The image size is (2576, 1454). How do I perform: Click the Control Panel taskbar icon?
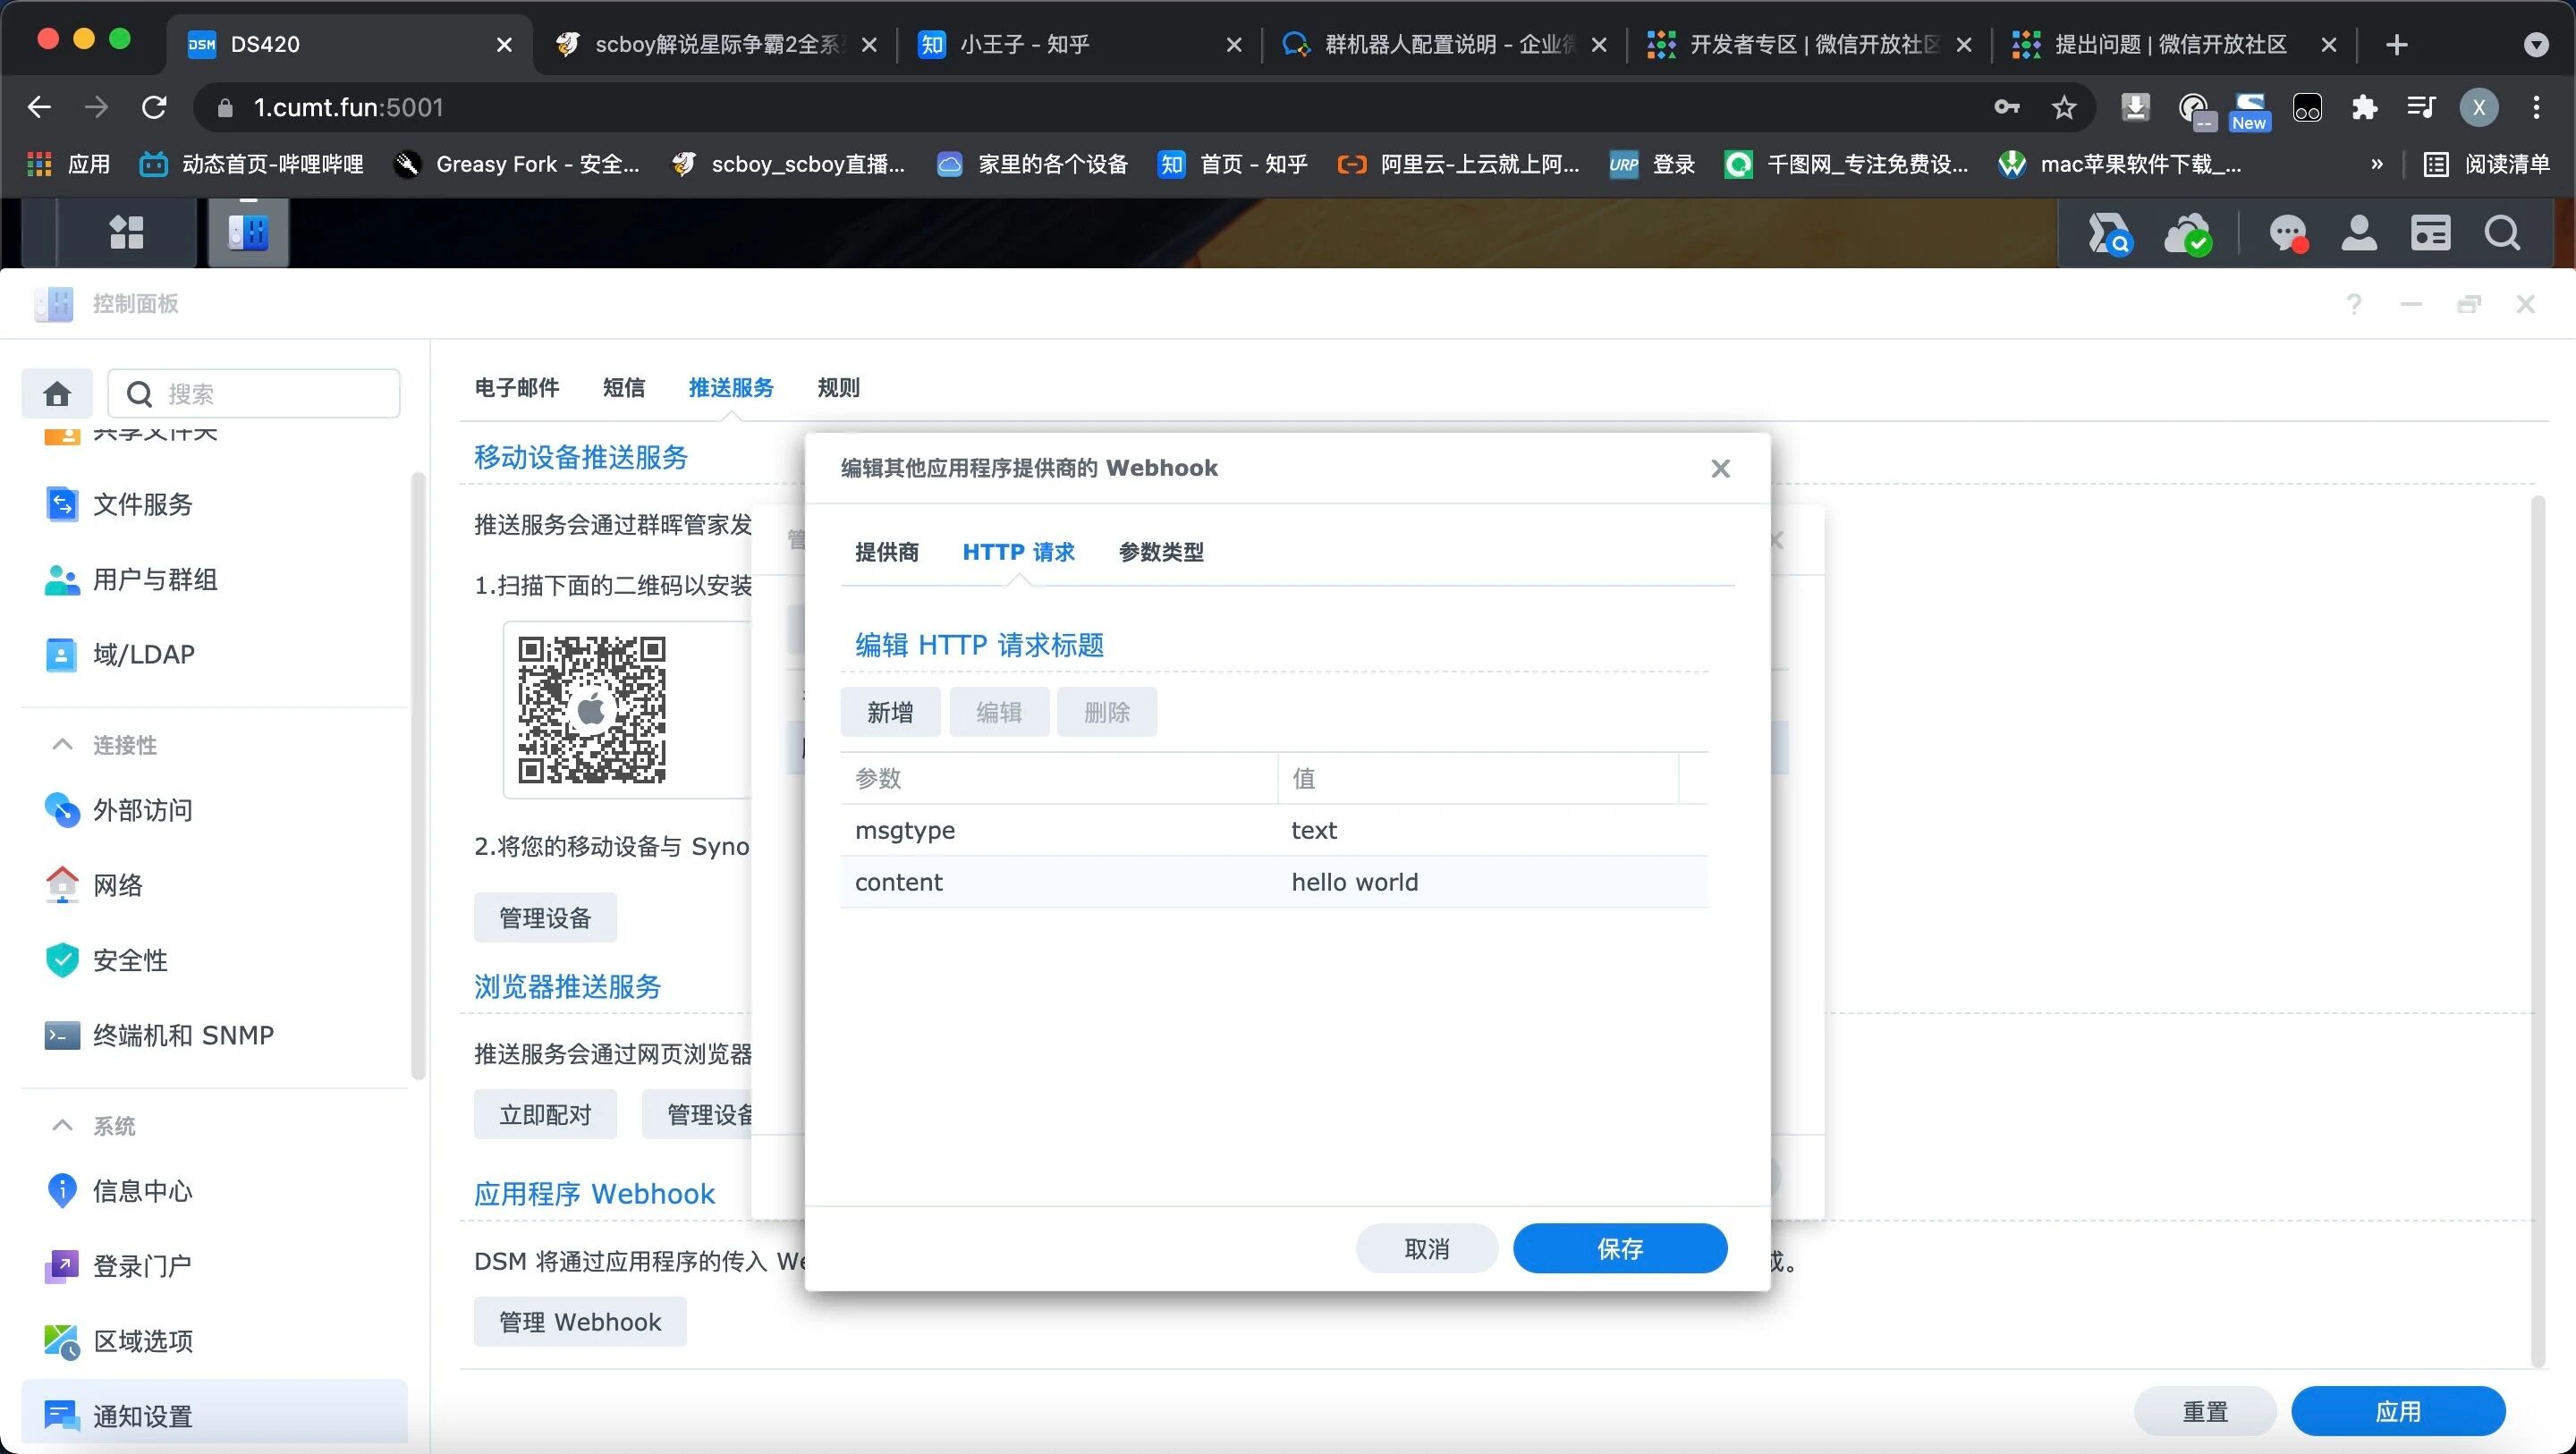pyautogui.click(x=248, y=232)
